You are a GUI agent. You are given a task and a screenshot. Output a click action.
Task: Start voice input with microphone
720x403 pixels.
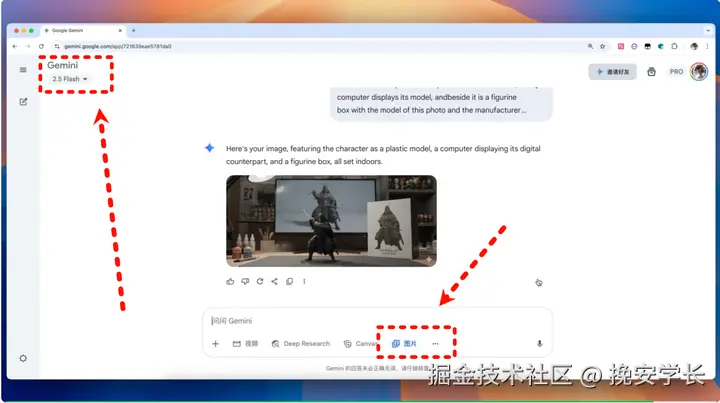click(540, 343)
